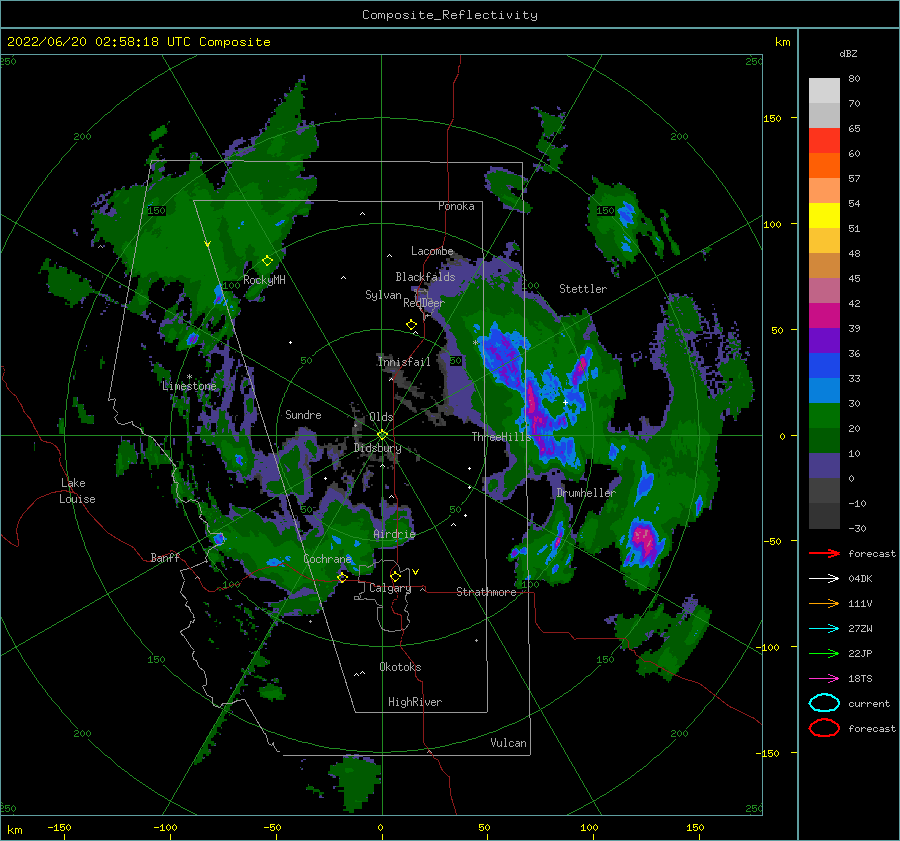Select the purple swatch between 39 and 36 dBZ
Screen dimensions: 900x841
tap(824, 340)
